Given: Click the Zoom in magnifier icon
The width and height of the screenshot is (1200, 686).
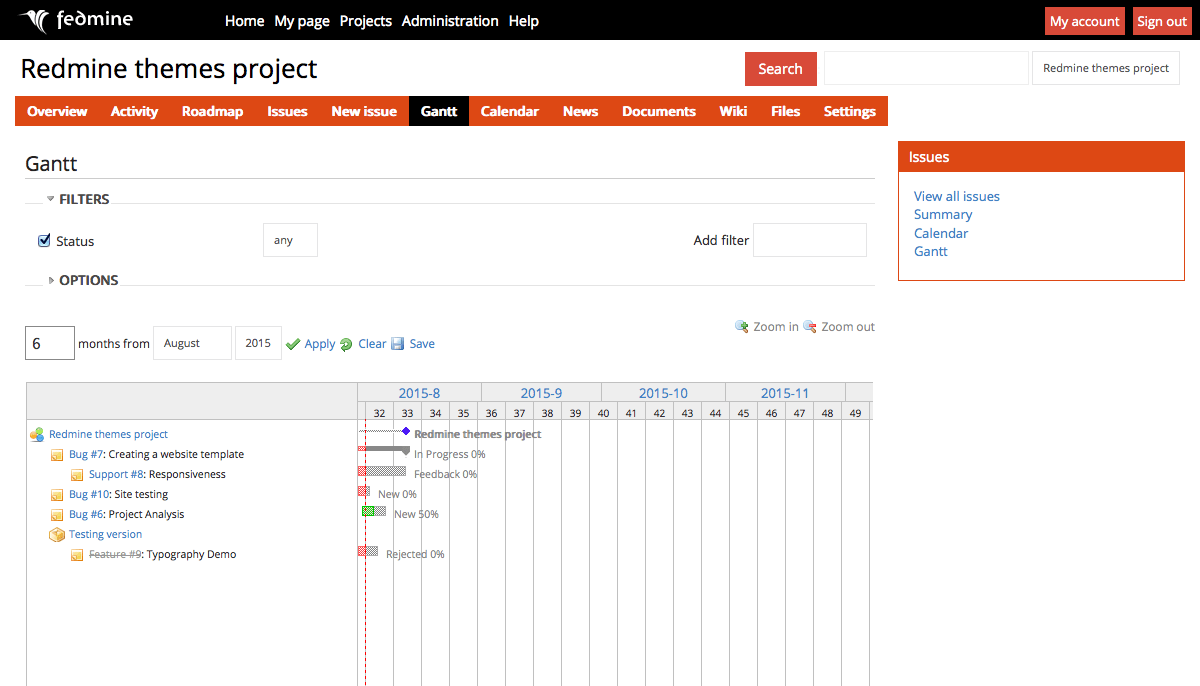Looking at the screenshot, I should (x=742, y=326).
